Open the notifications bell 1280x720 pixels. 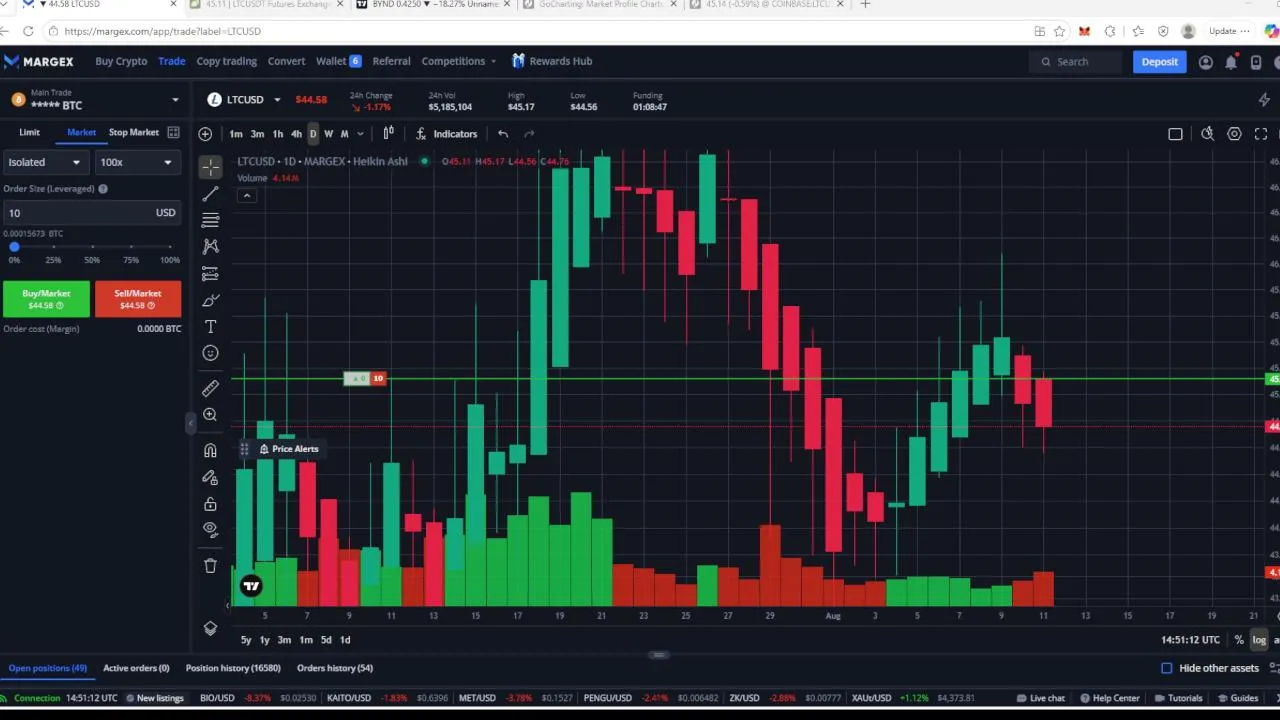(1231, 62)
